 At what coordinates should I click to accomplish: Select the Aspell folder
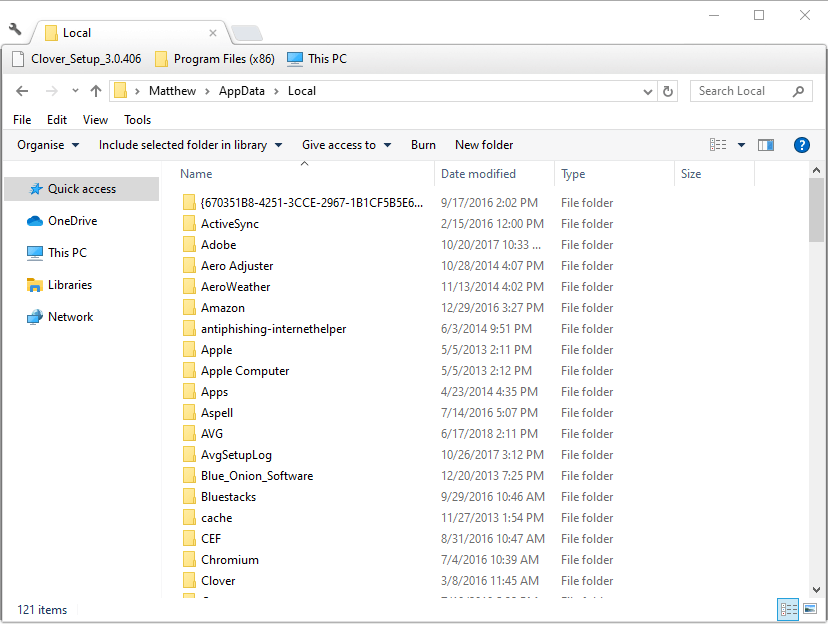(x=217, y=413)
